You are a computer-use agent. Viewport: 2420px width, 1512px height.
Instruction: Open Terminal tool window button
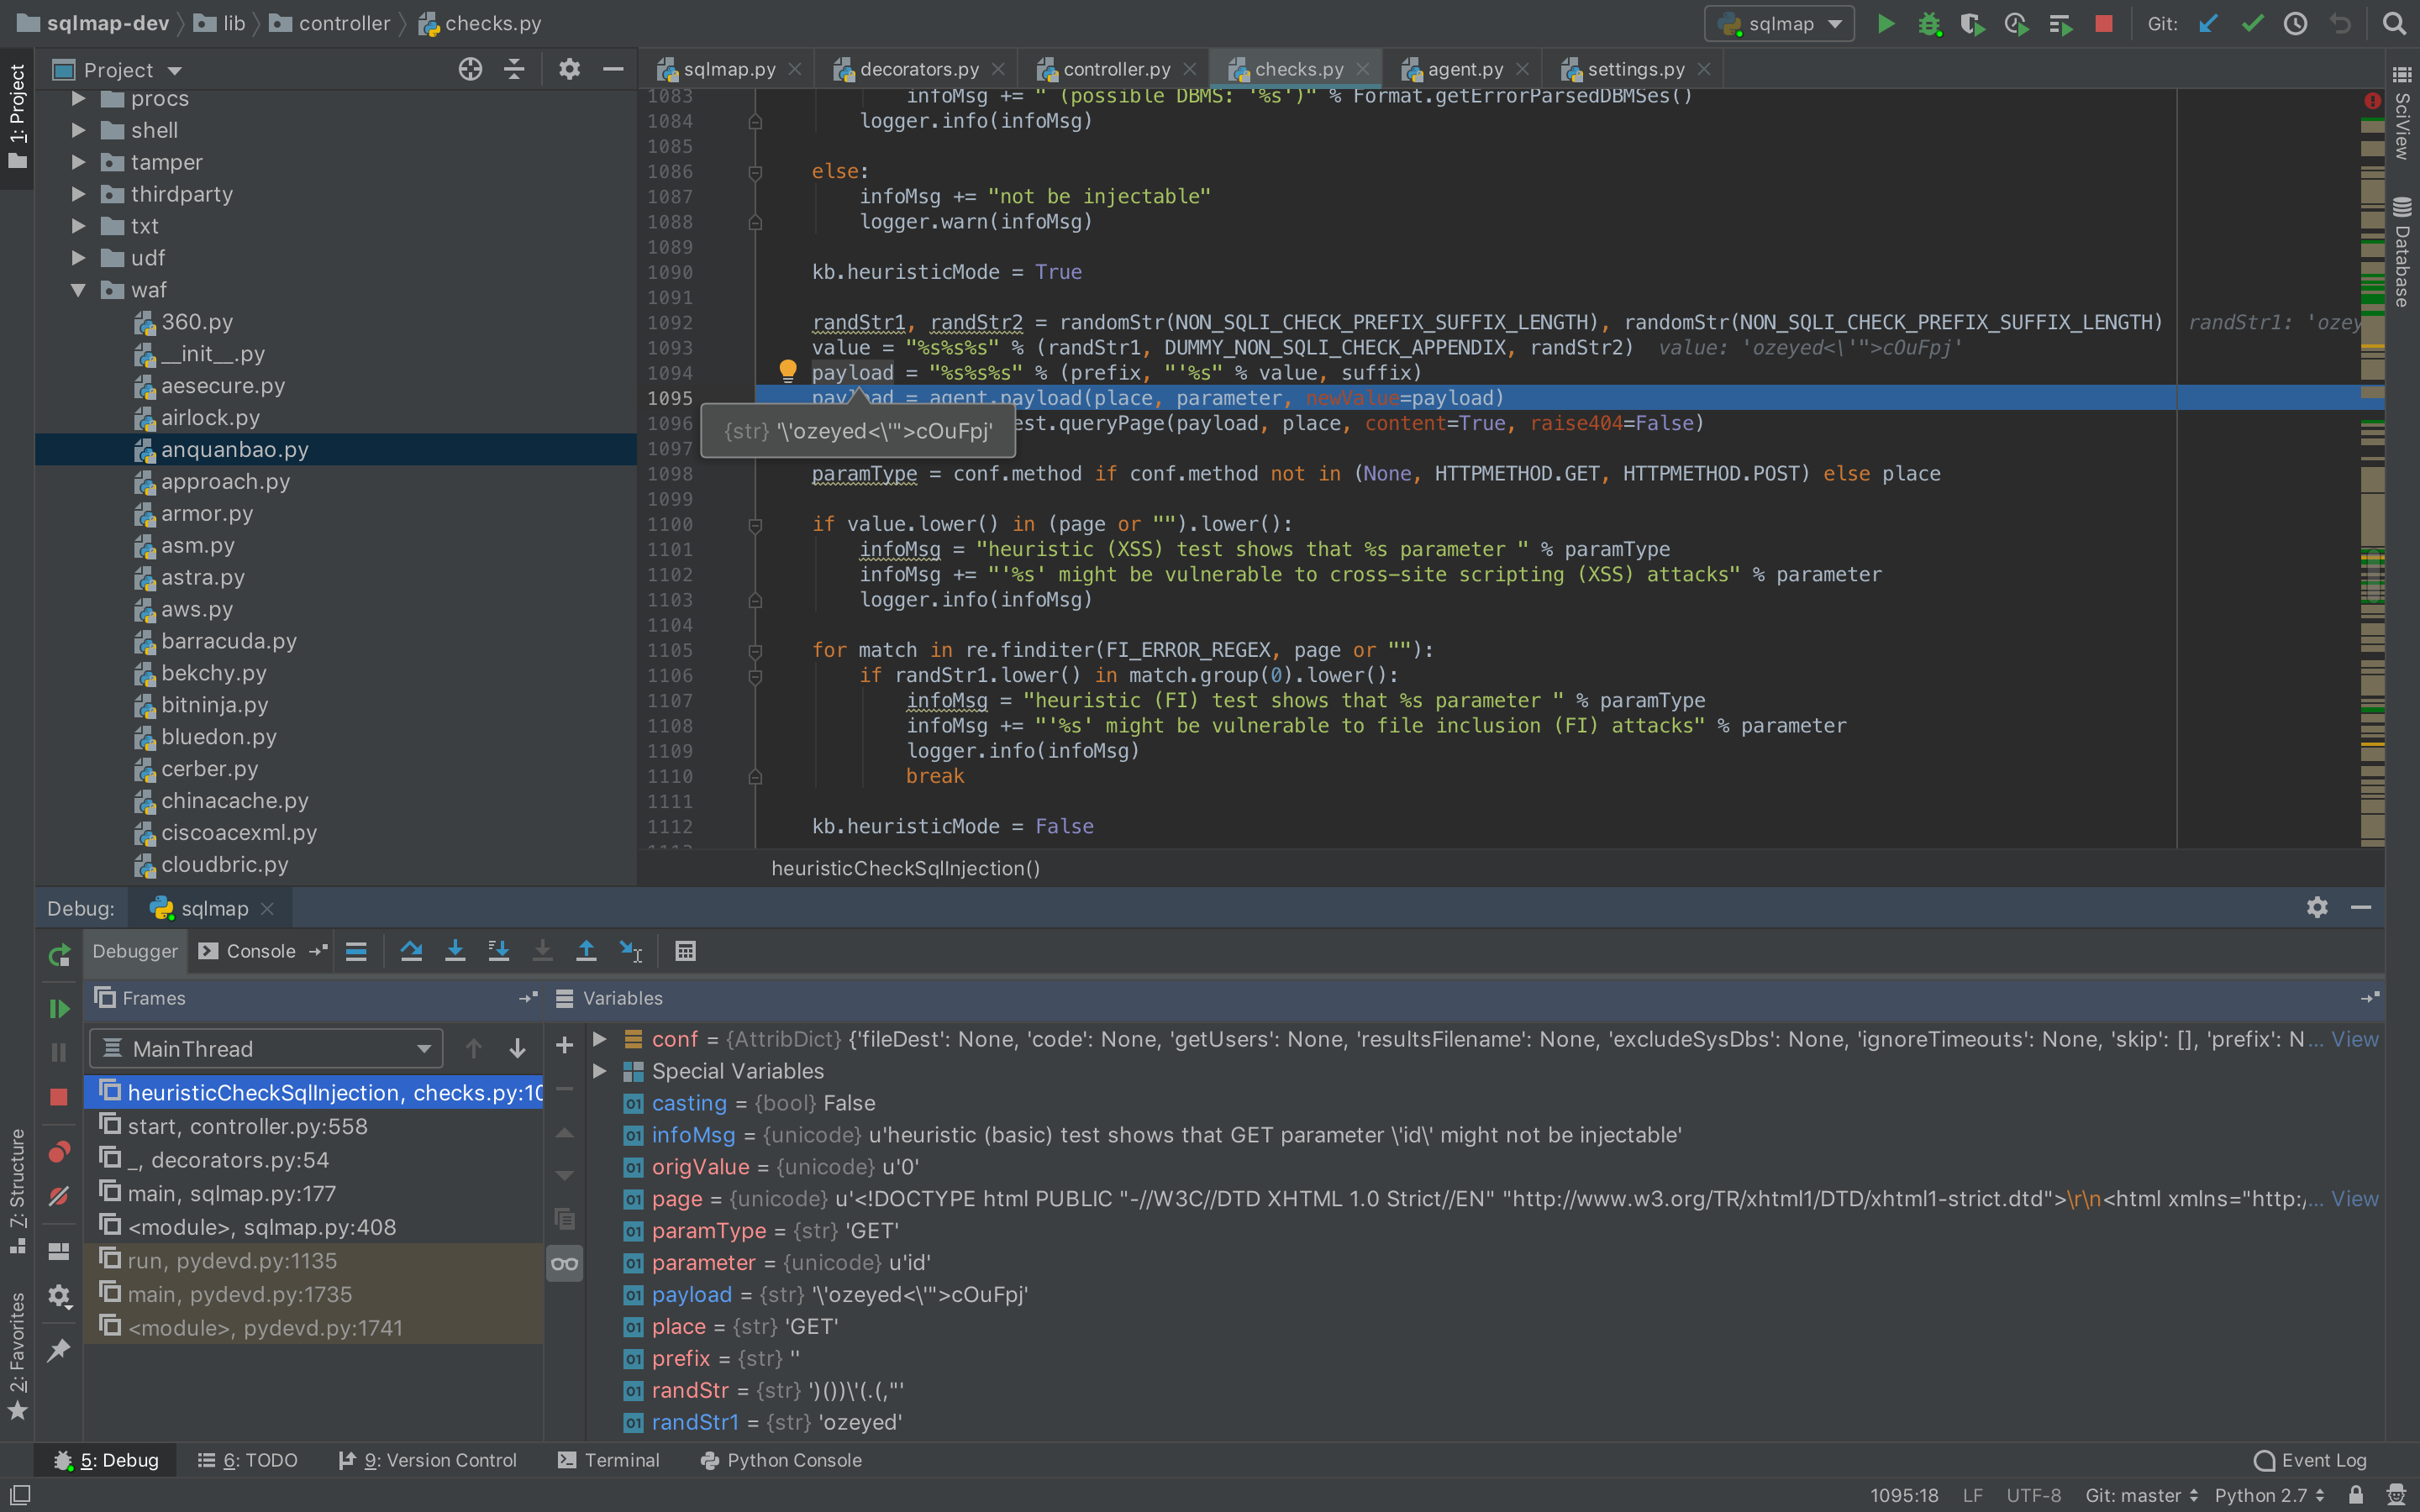pyautogui.click(x=608, y=1460)
